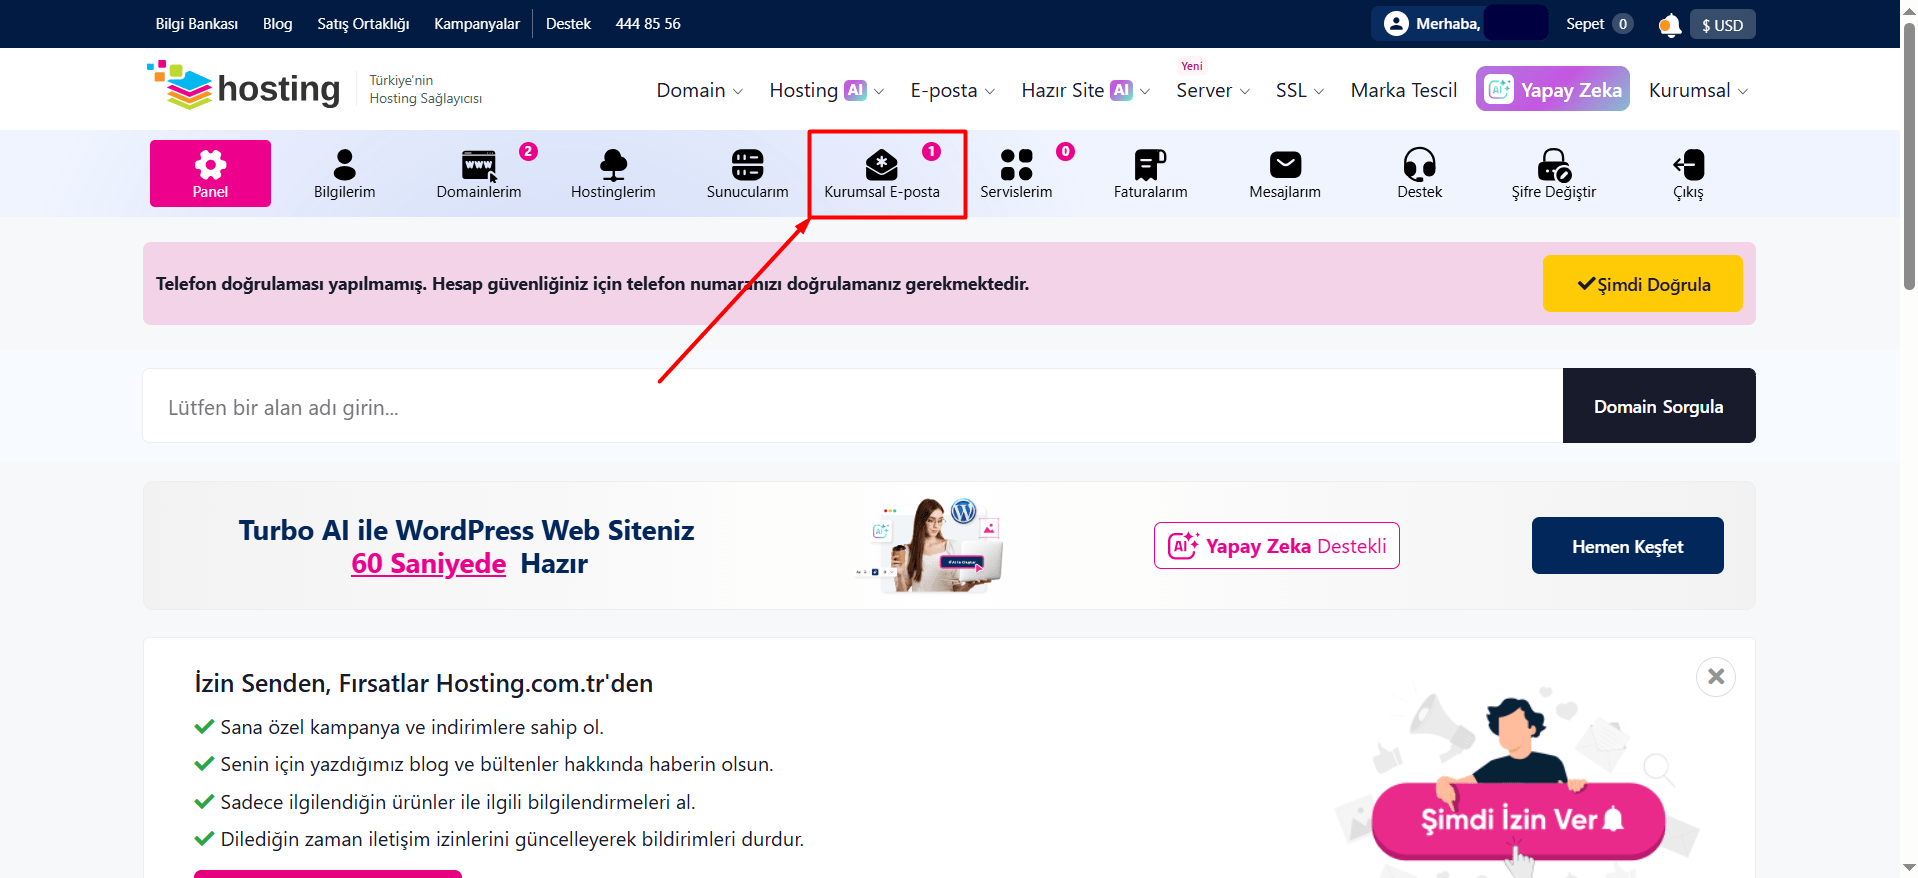Expand the Domain menu
Viewport: 1918px width, 878px height.
click(699, 90)
